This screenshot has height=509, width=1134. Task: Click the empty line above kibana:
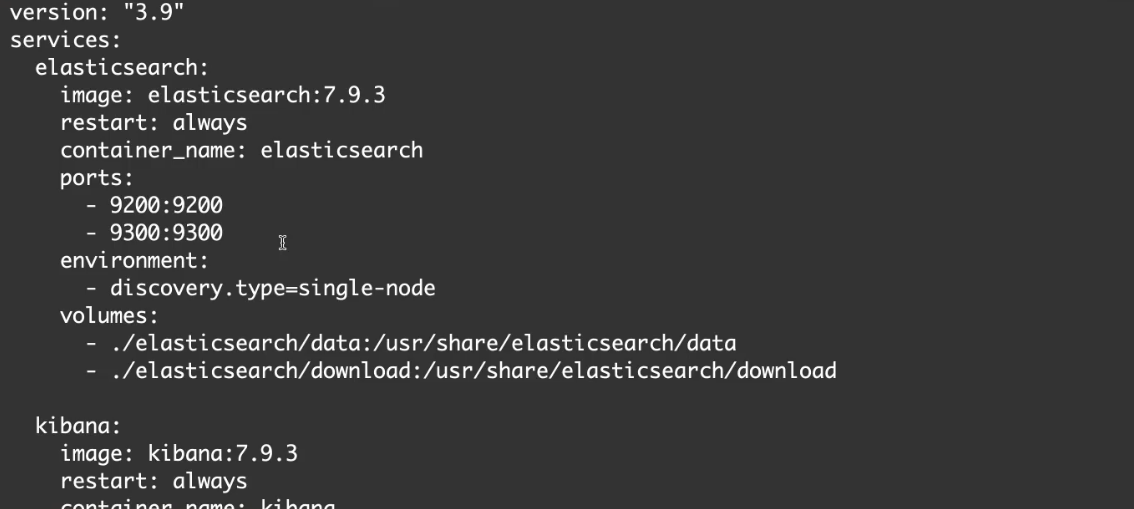tap(300, 398)
